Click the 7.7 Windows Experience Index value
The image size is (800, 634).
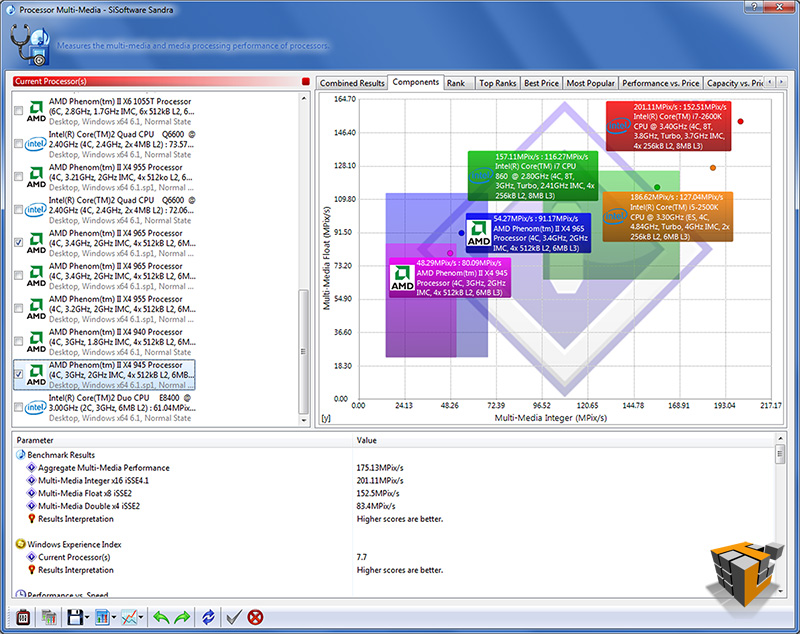tap(362, 556)
